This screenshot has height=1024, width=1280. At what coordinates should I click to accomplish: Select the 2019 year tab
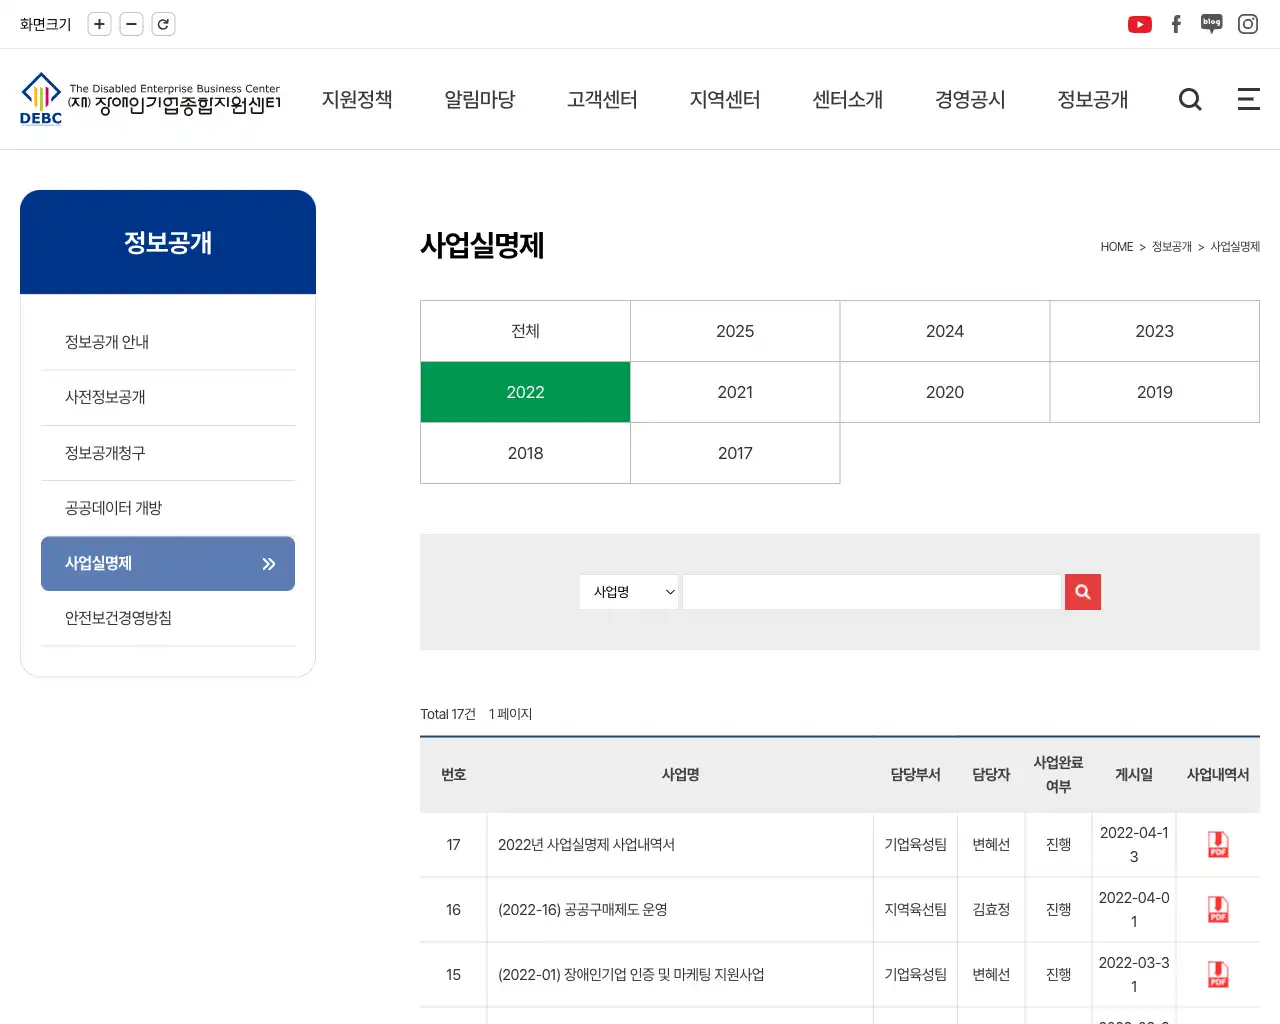click(1154, 392)
